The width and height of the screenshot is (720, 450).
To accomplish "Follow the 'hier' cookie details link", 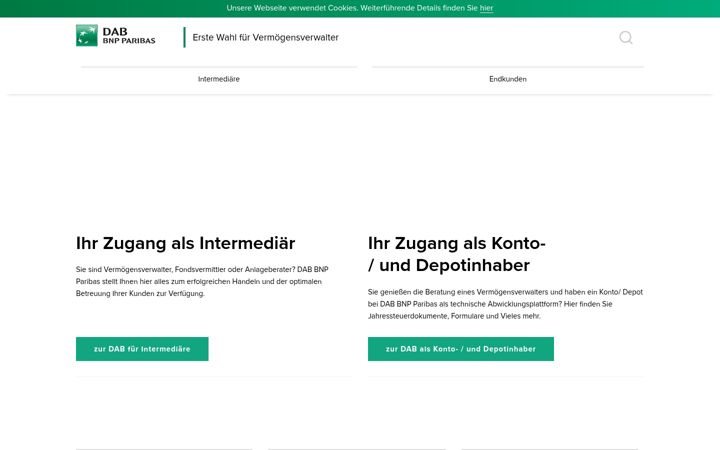I will tap(486, 8).
